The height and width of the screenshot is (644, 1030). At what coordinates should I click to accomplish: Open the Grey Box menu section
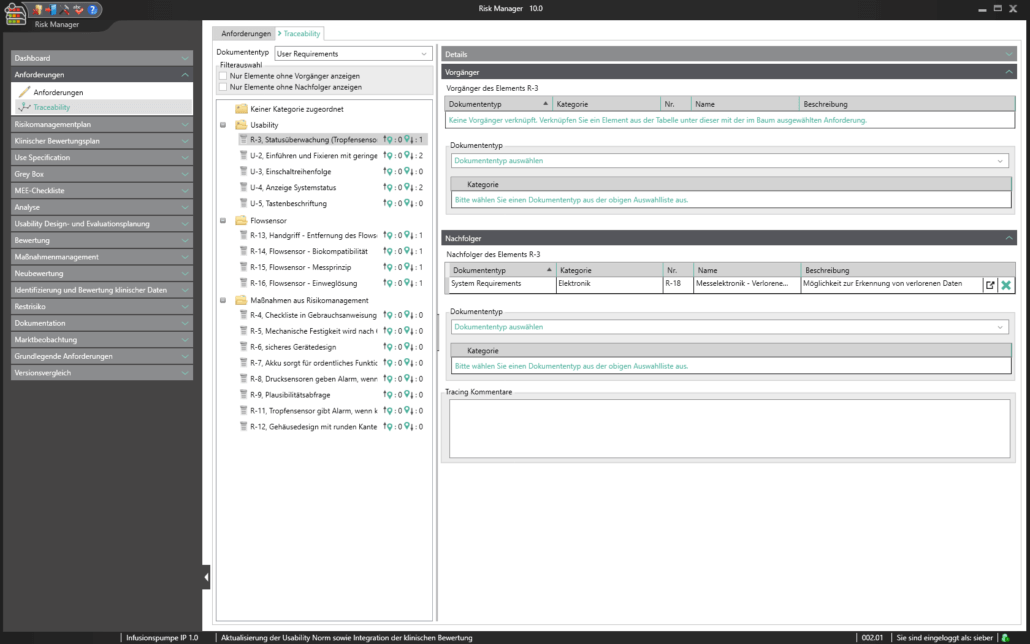pos(102,174)
